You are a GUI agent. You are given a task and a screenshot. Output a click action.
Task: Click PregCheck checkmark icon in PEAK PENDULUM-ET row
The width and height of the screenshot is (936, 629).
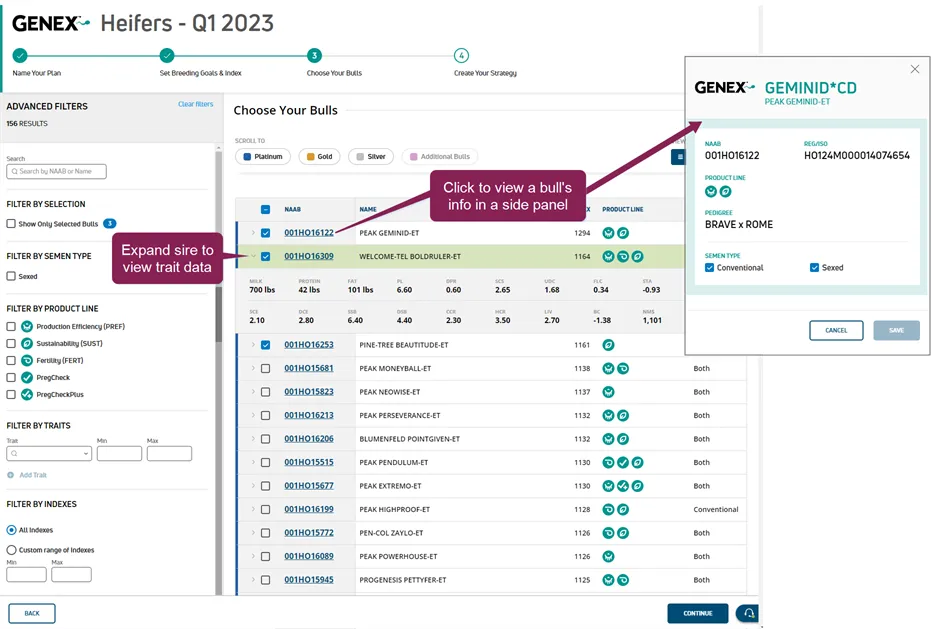(x=623, y=462)
